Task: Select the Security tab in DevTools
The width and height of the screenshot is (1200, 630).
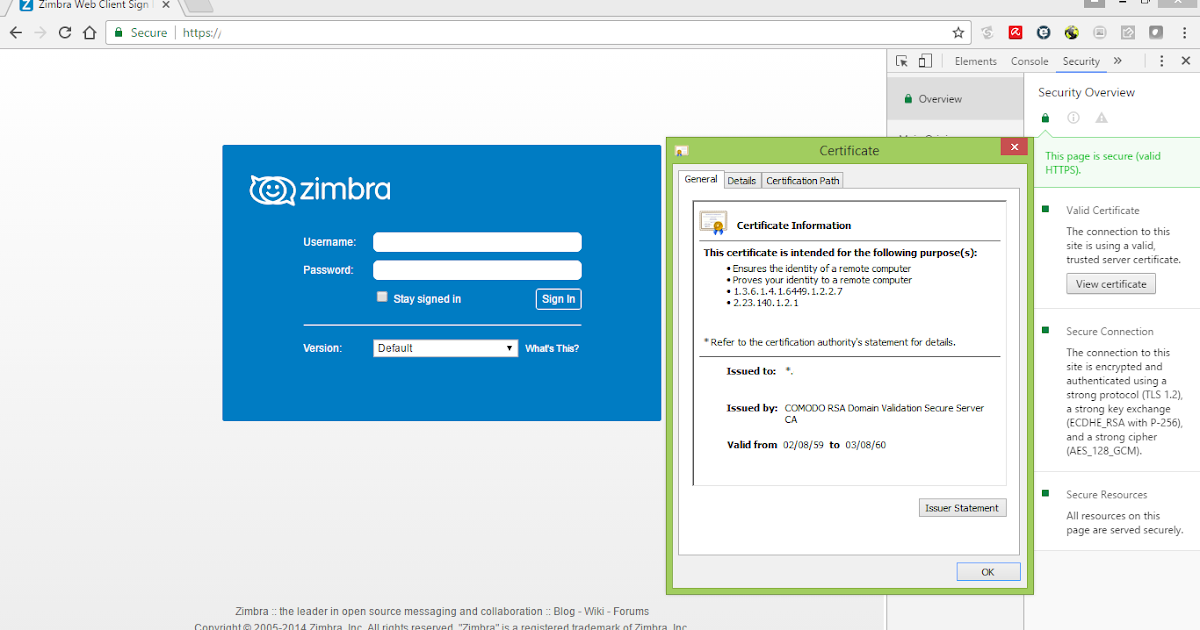Action: pyautogui.click(x=1081, y=61)
